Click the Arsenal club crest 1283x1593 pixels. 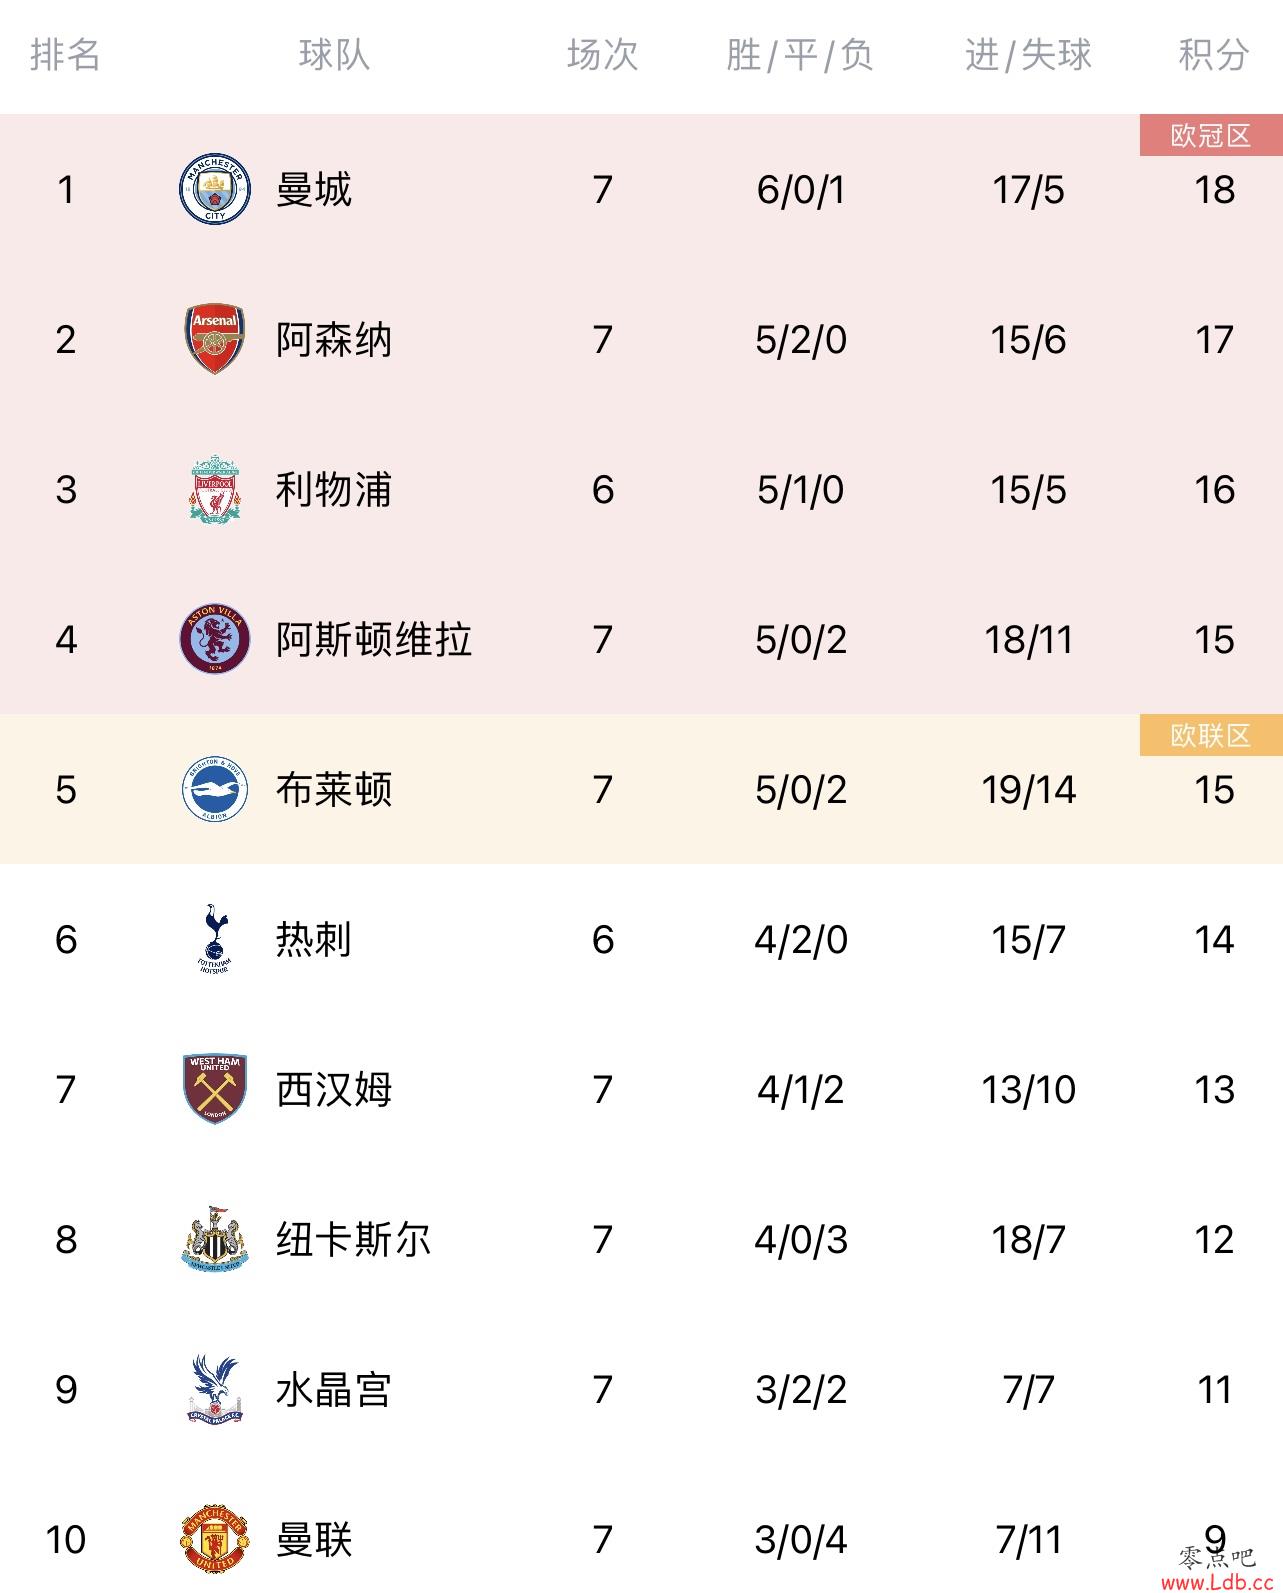point(215,339)
